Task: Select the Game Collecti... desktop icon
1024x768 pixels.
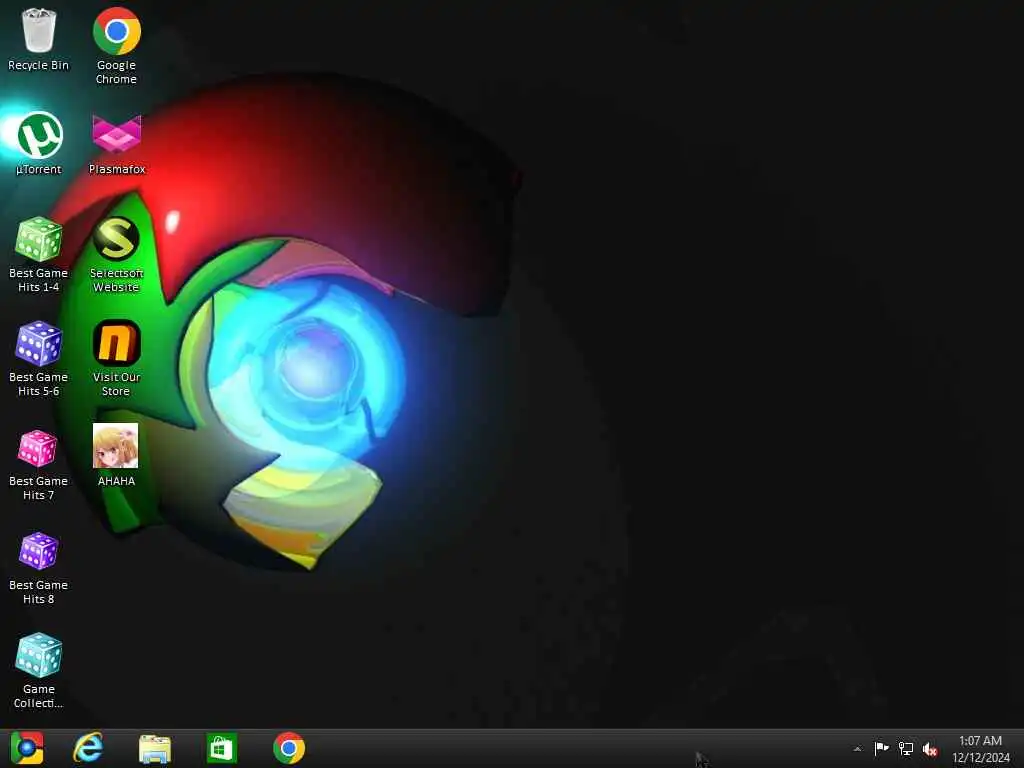Action: coord(39,671)
